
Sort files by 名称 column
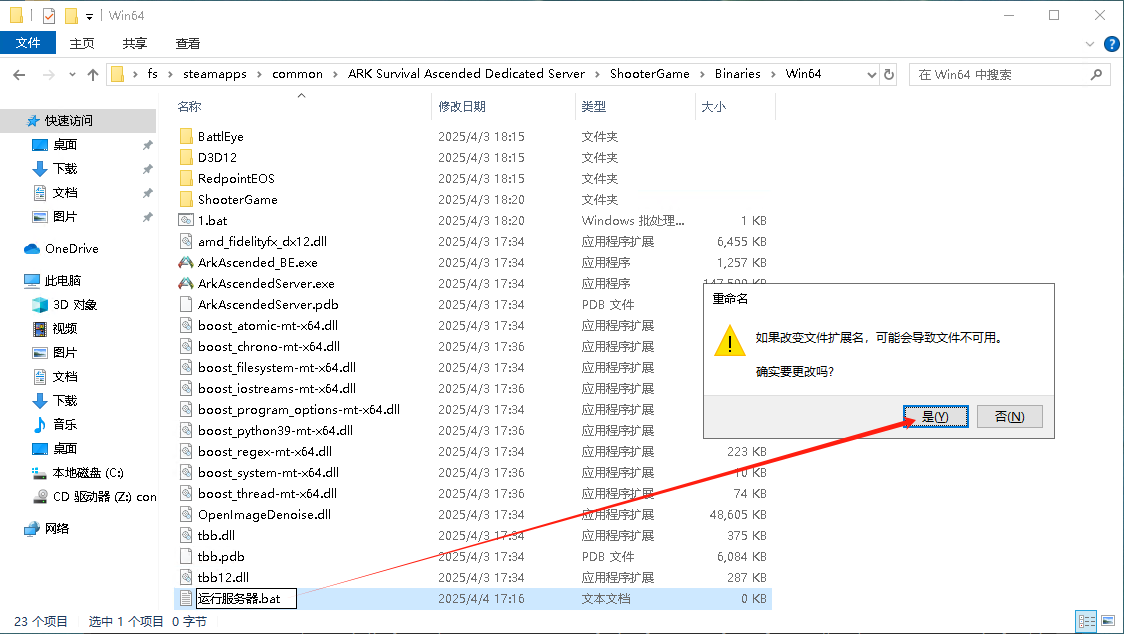(x=189, y=107)
